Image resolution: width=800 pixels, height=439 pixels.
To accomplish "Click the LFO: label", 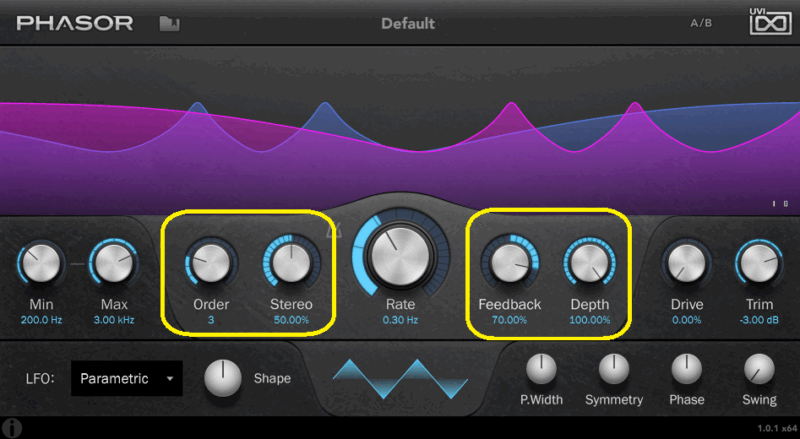I will click(40, 379).
